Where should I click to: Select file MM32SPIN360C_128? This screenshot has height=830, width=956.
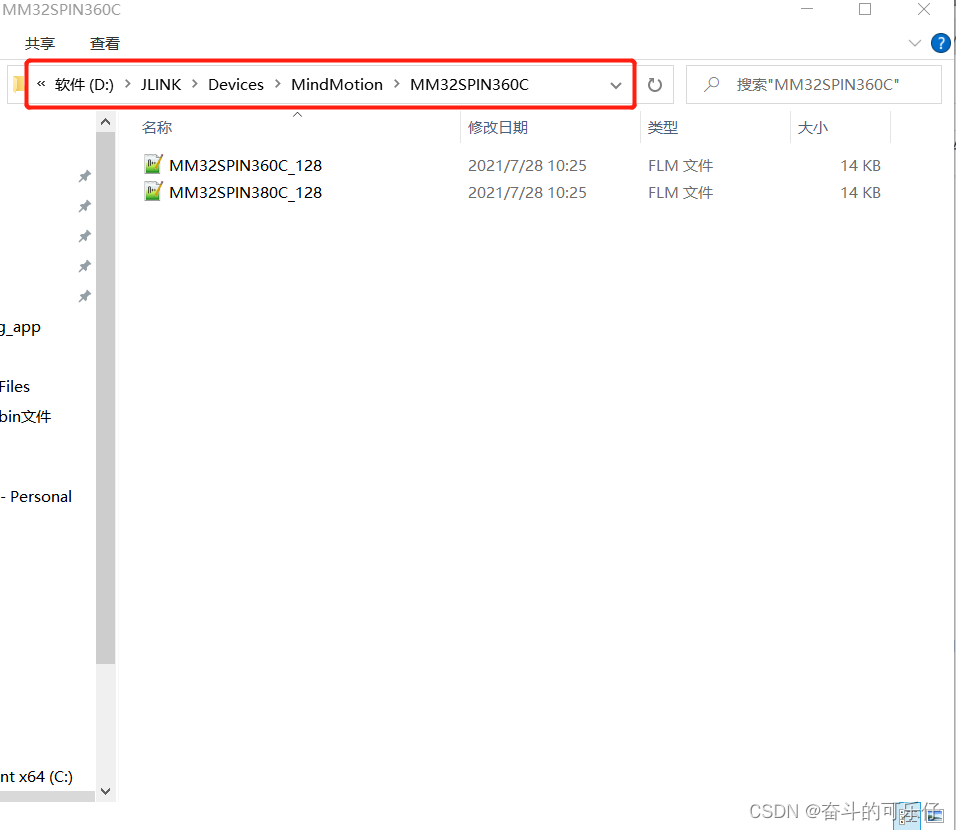(245, 166)
